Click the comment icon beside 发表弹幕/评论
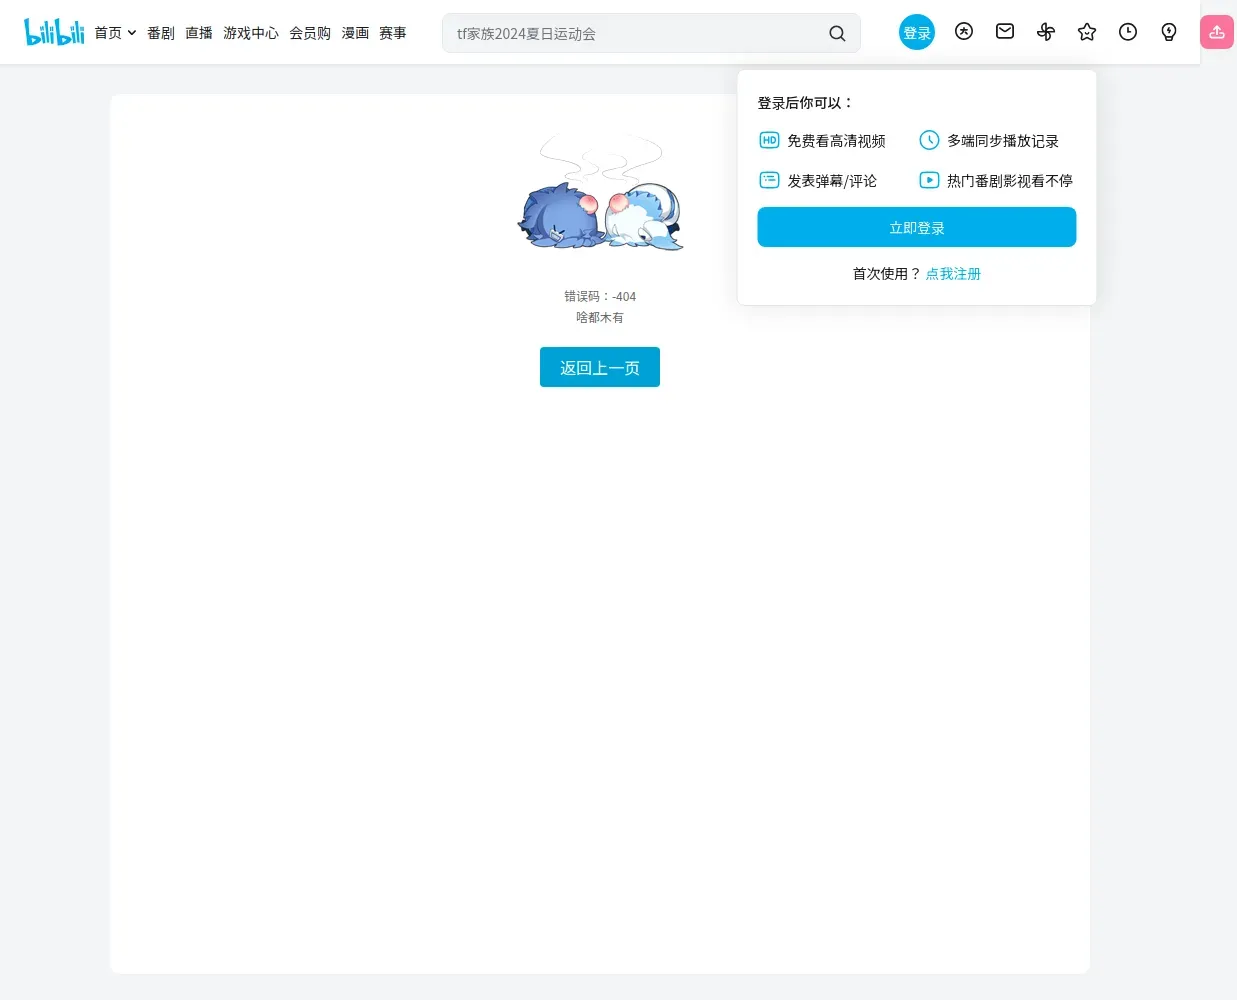 pos(769,180)
